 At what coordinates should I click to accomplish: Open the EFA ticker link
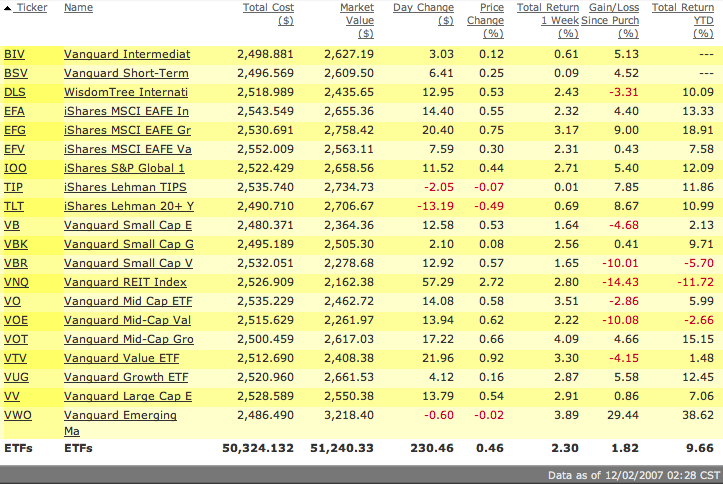[x=14, y=111]
